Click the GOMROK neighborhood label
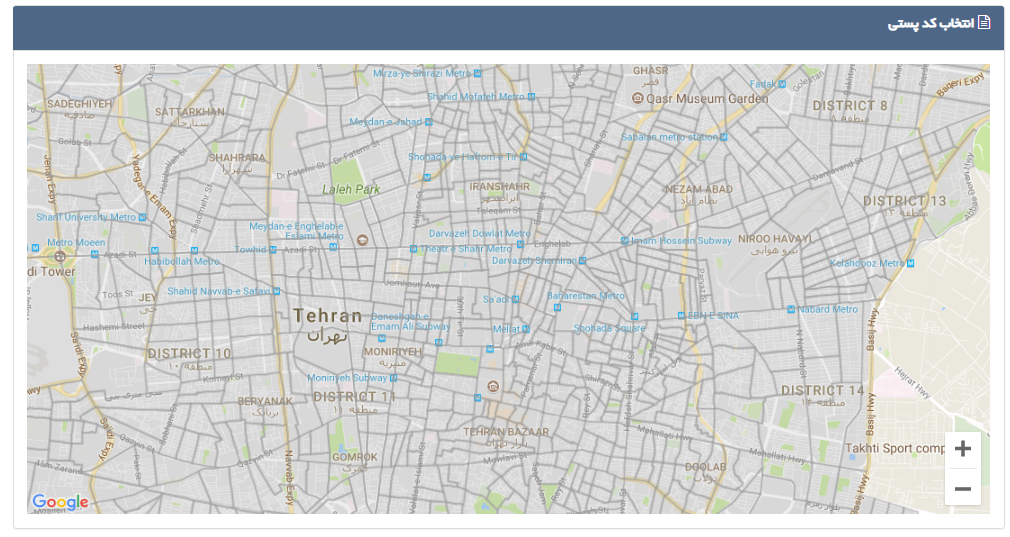 [x=355, y=457]
